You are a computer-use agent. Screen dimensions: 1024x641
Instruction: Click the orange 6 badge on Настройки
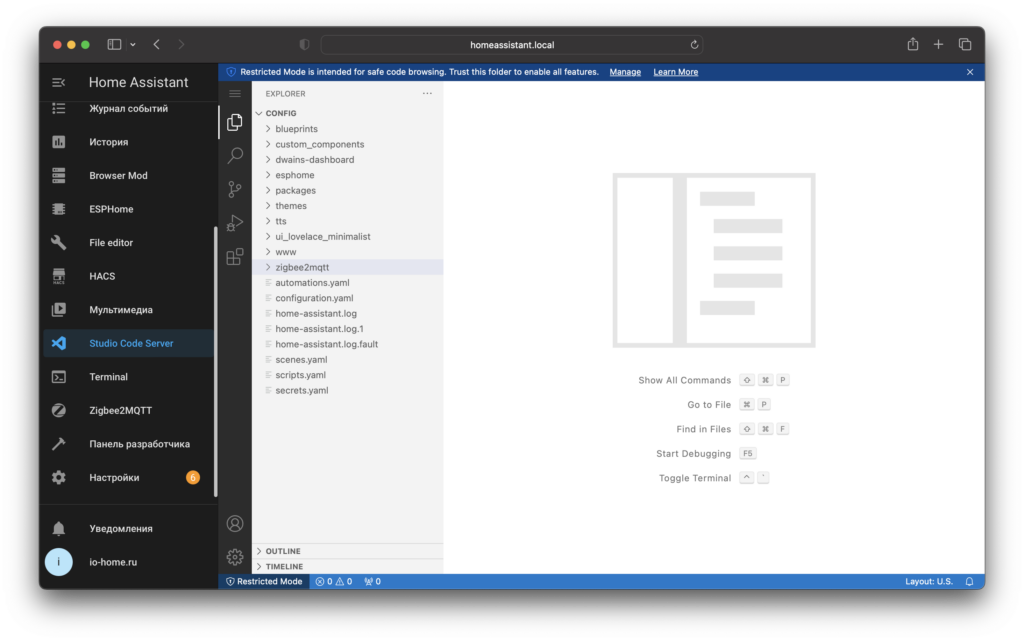pos(193,477)
